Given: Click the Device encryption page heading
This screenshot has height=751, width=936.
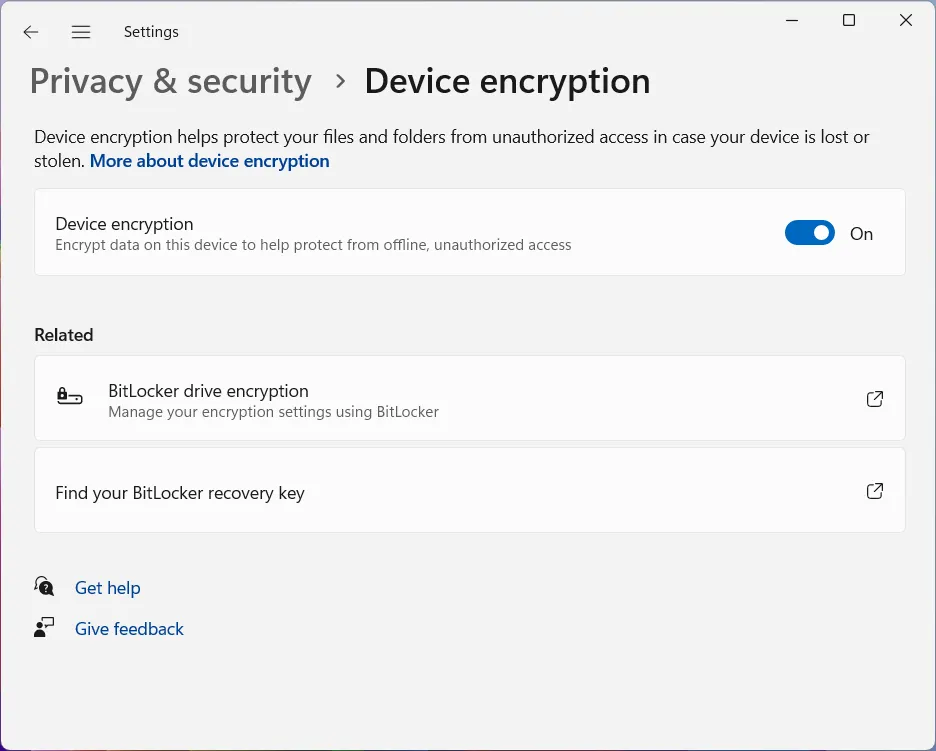Looking at the screenshot, I should click(507, 81).
